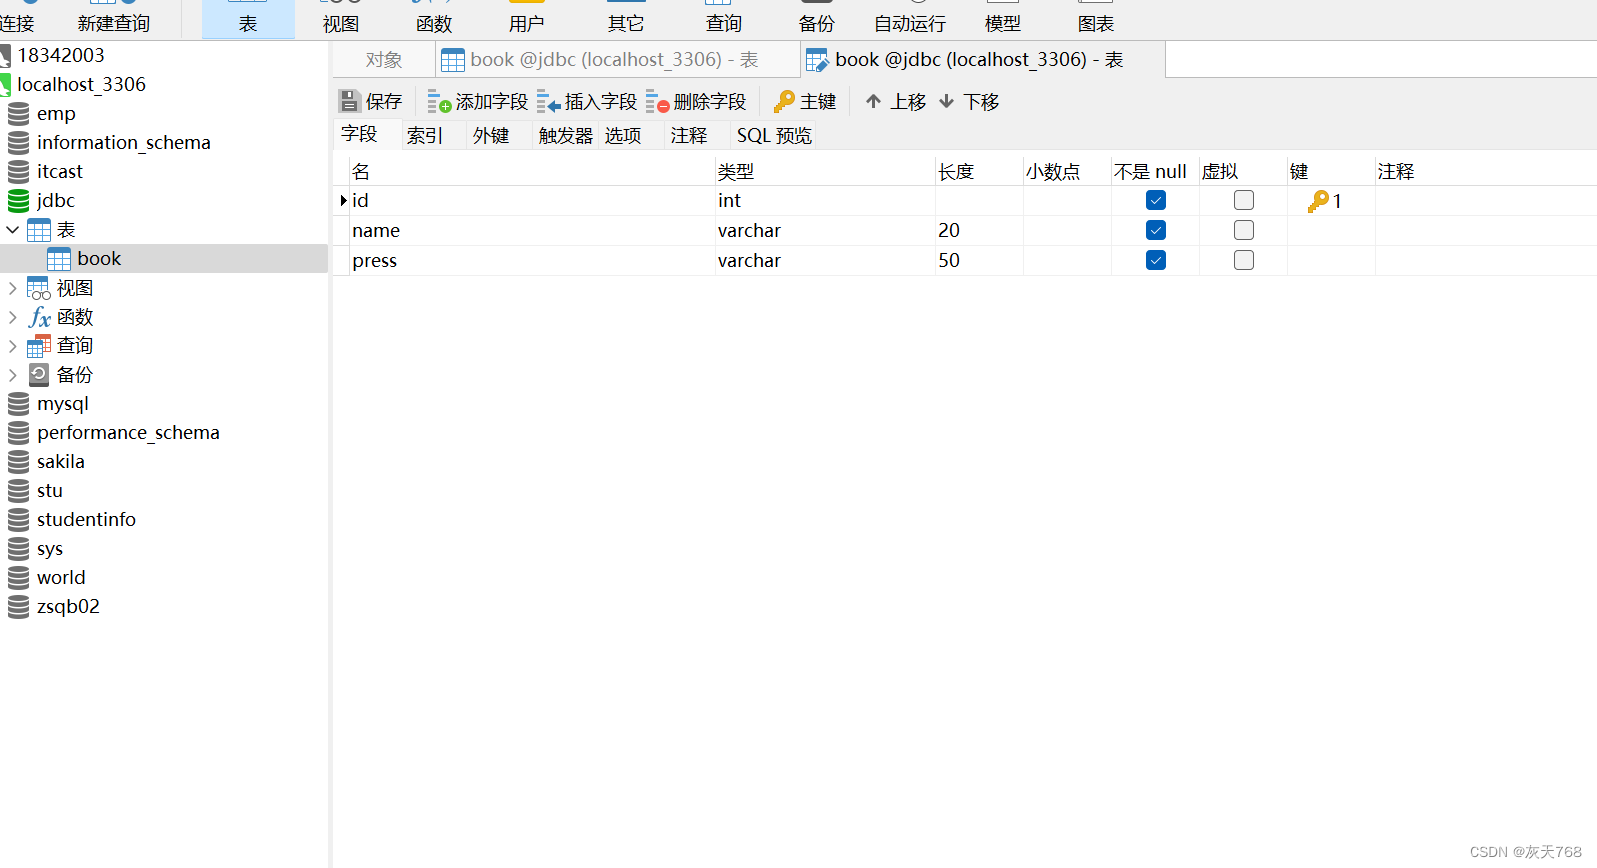Click the Move Down arrow icon
The image size is (1597, 868).
click(946, 101)
